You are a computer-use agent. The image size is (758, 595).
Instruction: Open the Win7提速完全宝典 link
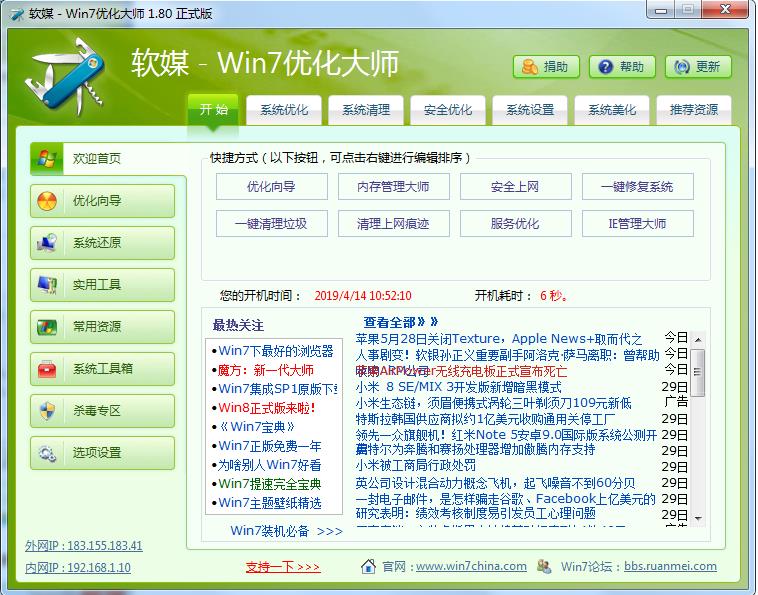pyautogui.click(x=270, y=484)
